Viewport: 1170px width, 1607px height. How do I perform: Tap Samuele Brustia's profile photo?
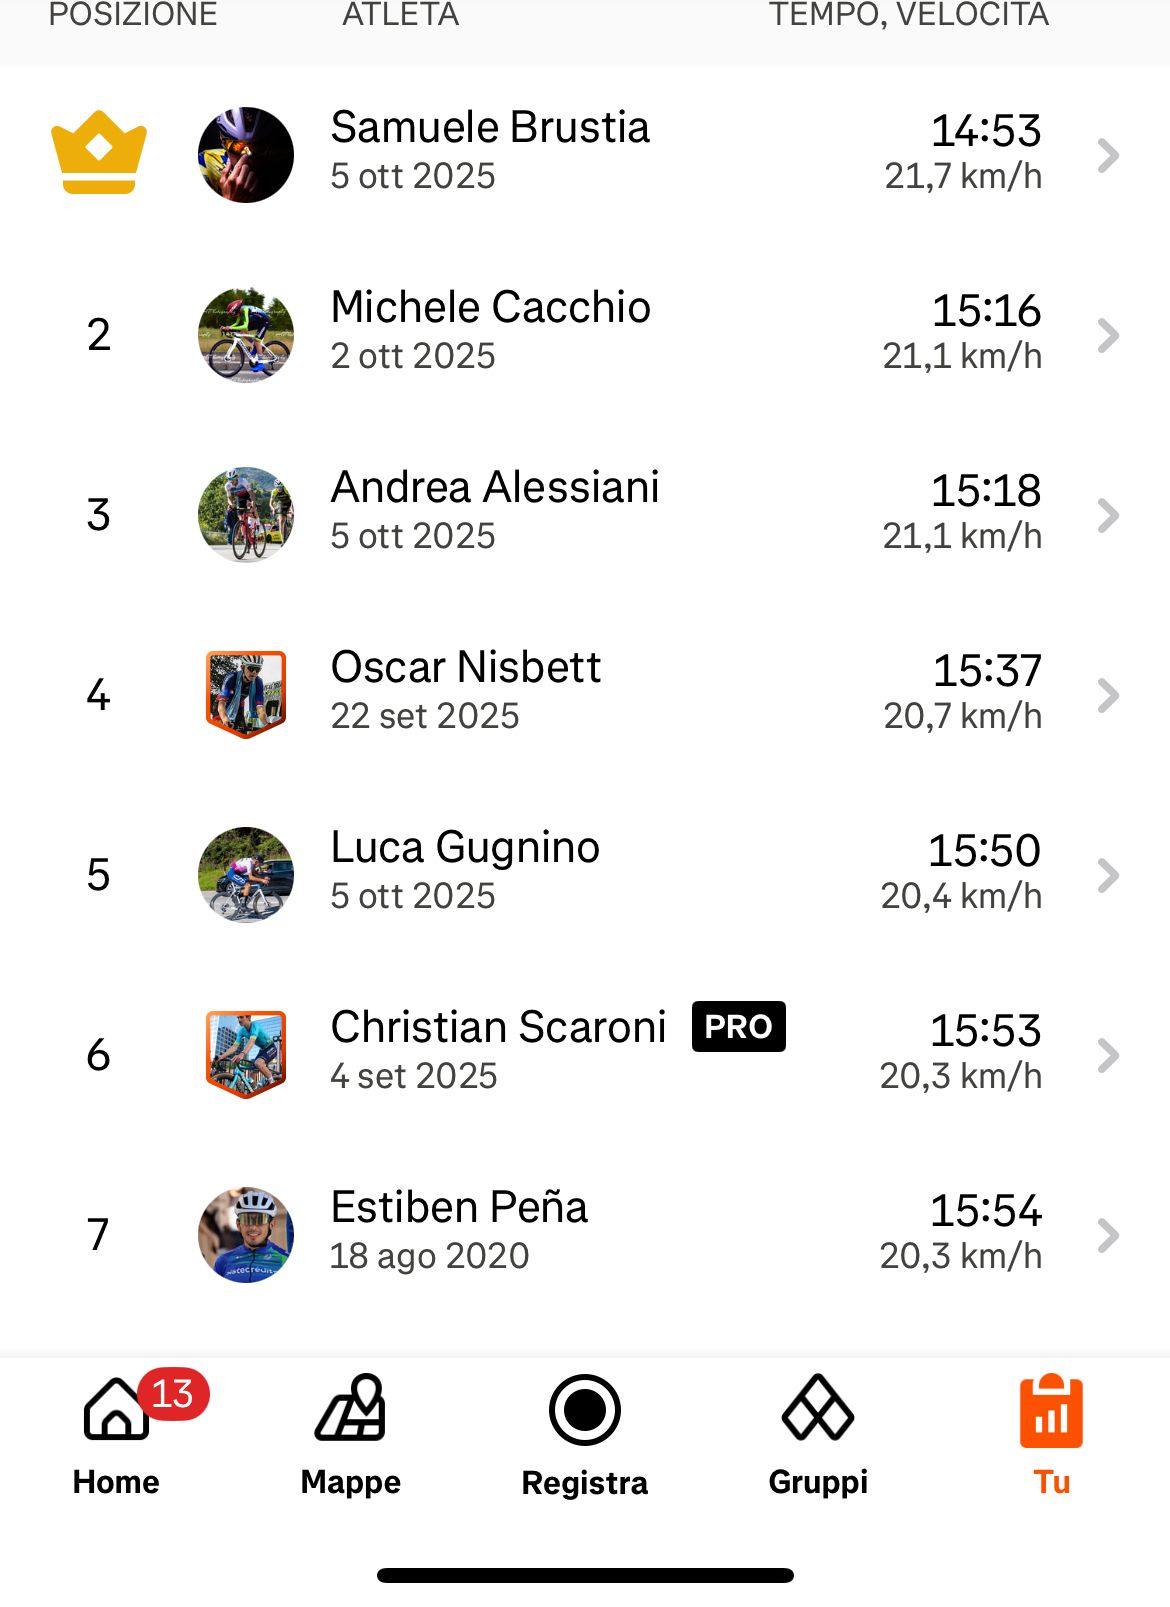[246, 155]
